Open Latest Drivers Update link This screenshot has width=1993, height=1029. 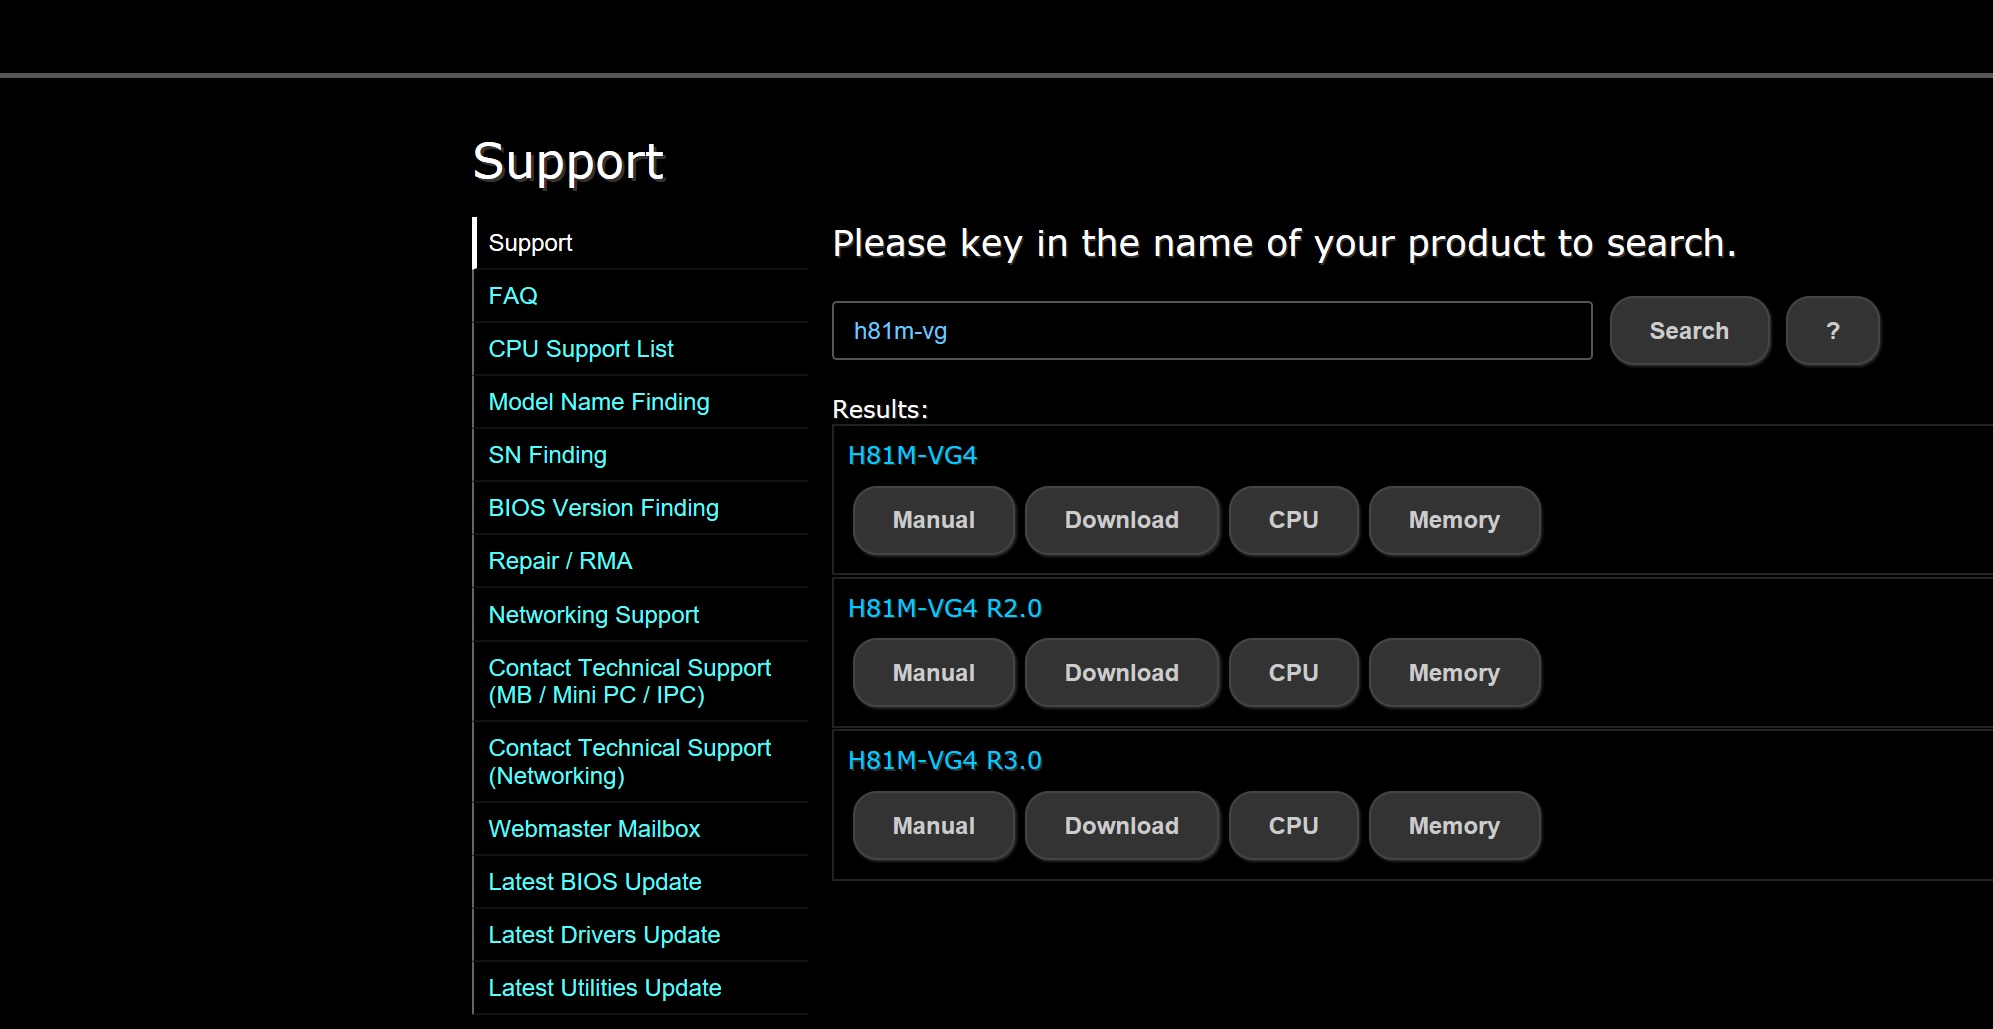tap(640, 935)
